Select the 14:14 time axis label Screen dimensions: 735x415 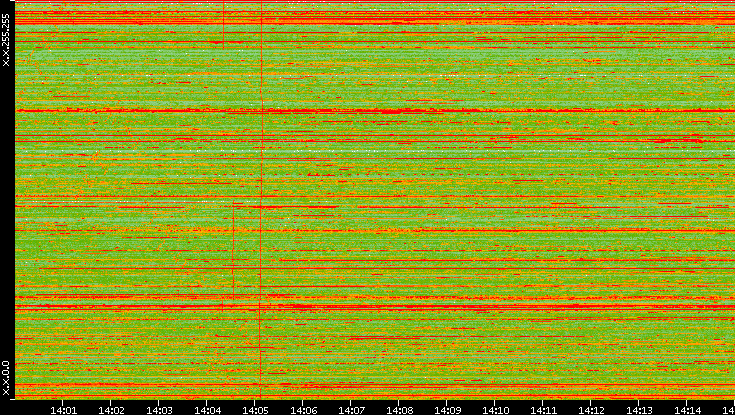pos(687,410)
